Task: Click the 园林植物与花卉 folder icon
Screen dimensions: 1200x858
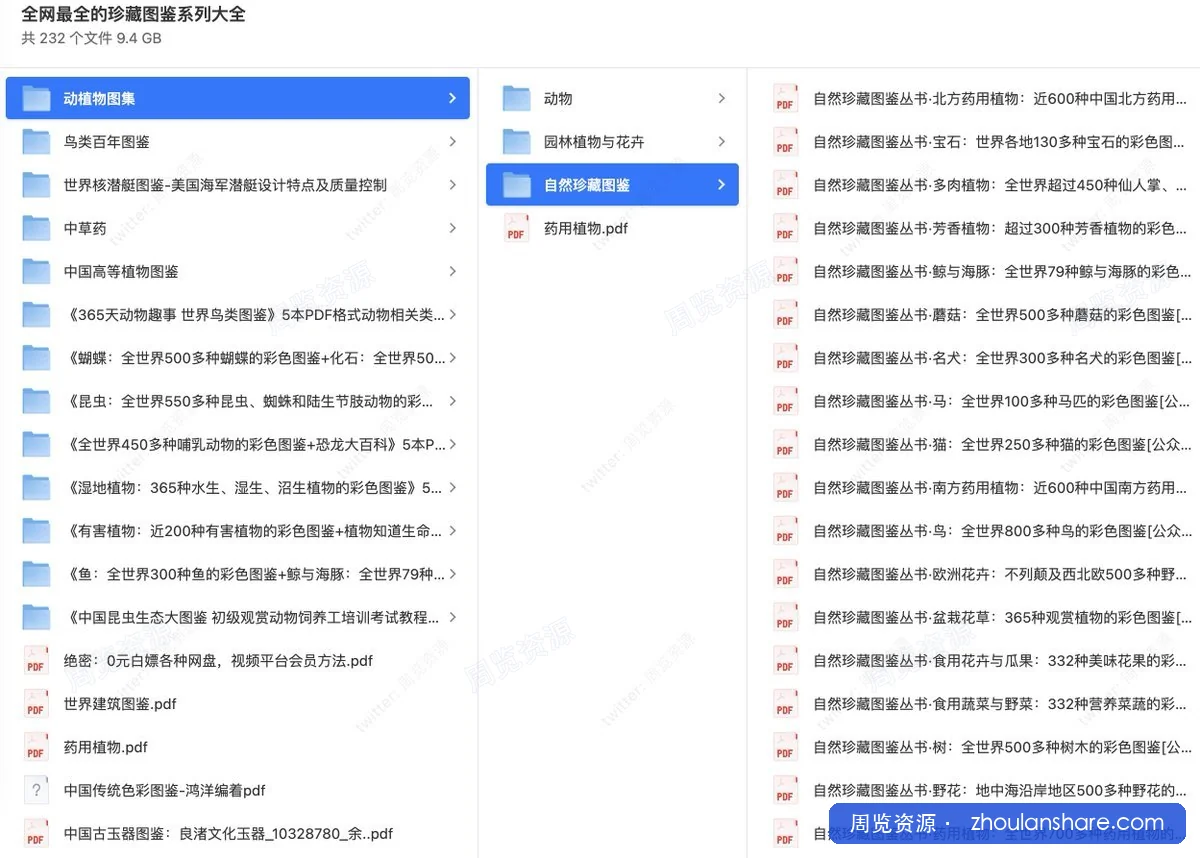Action: [516, 141]
